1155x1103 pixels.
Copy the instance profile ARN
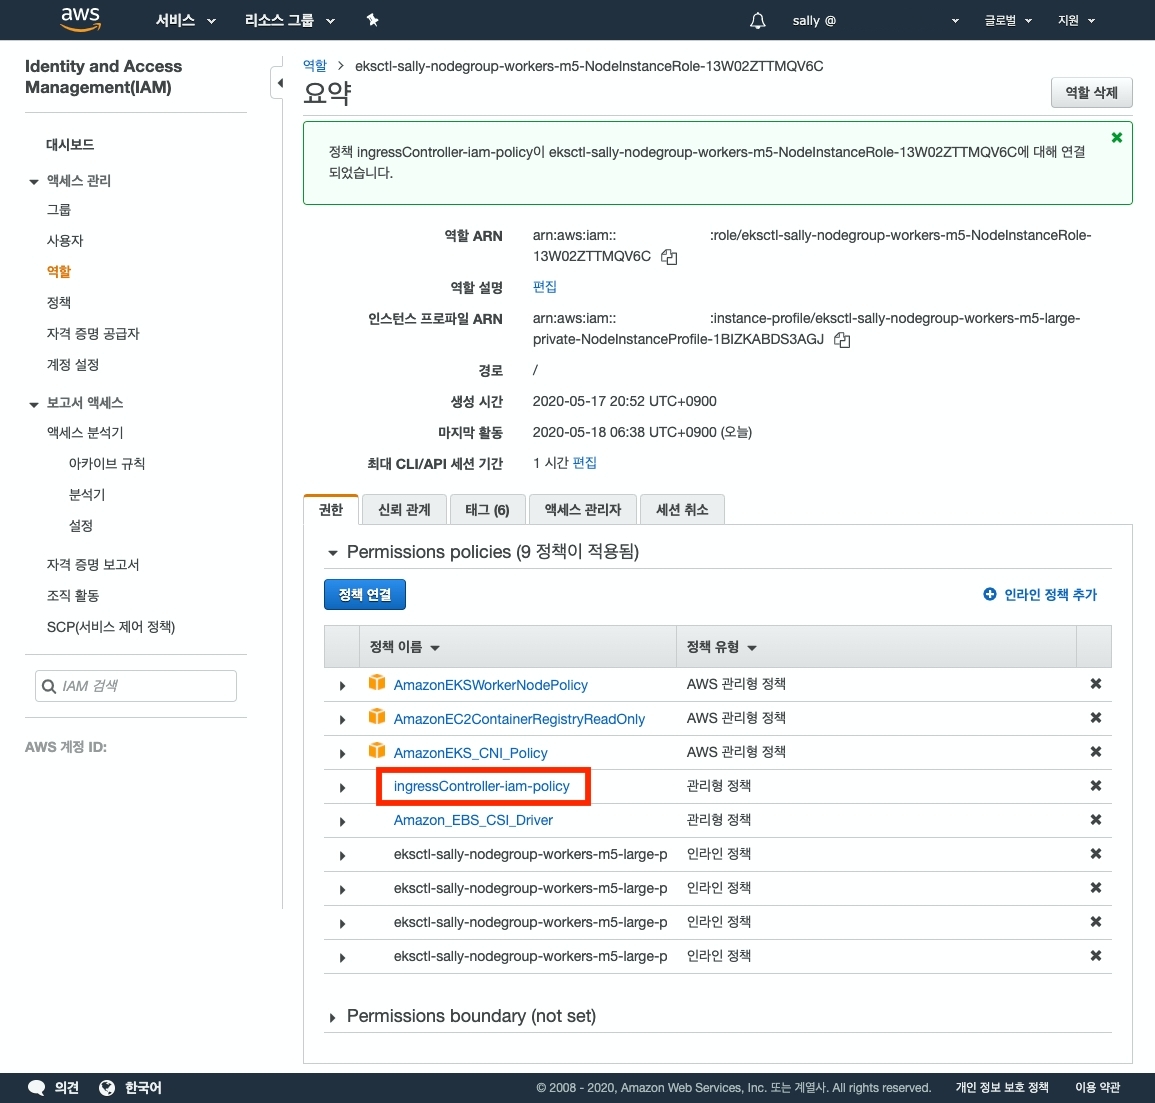pyautogui.click(x=842, y=340)
